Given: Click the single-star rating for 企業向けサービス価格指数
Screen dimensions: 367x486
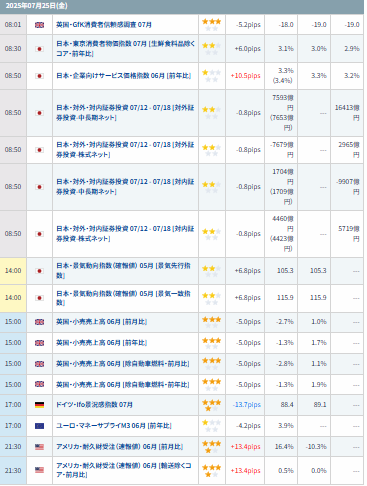Looking at the screenshot, I should pyautogui.click(x=212, y=76).
